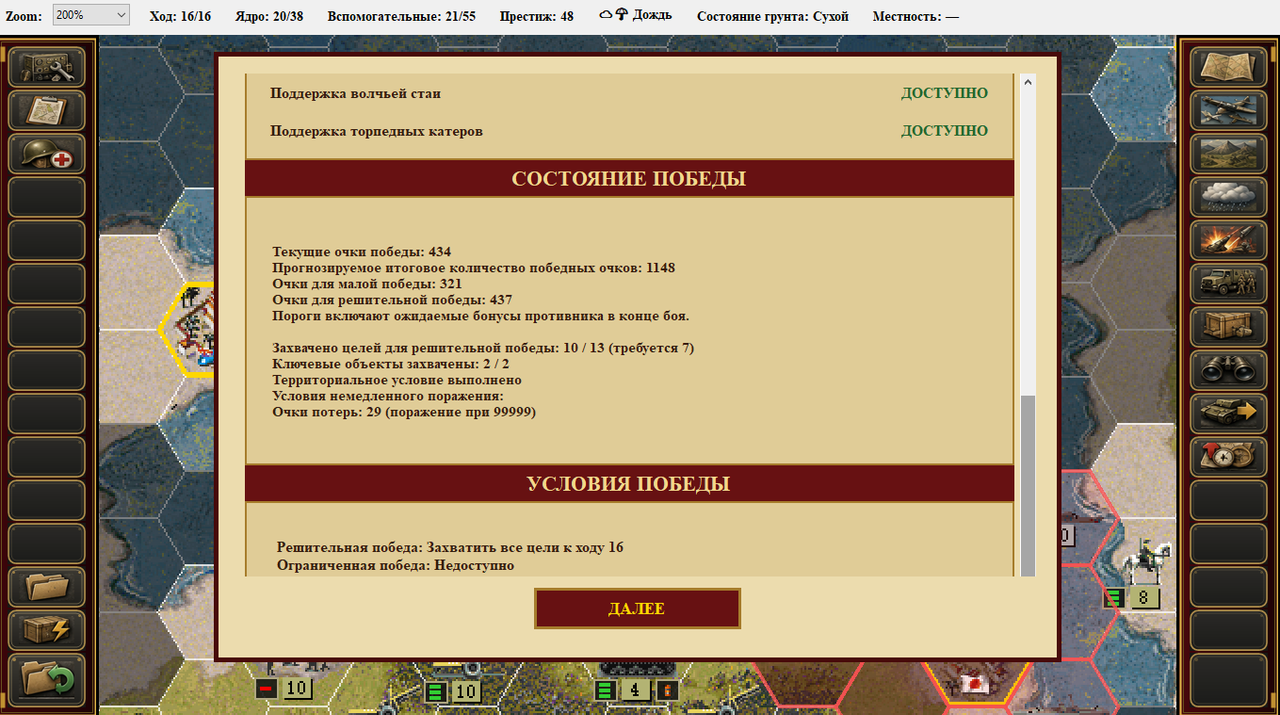This screenshot has width=1280, height=715.
Task: Click the truck with soldiers icon
Action: point(1227,284)
